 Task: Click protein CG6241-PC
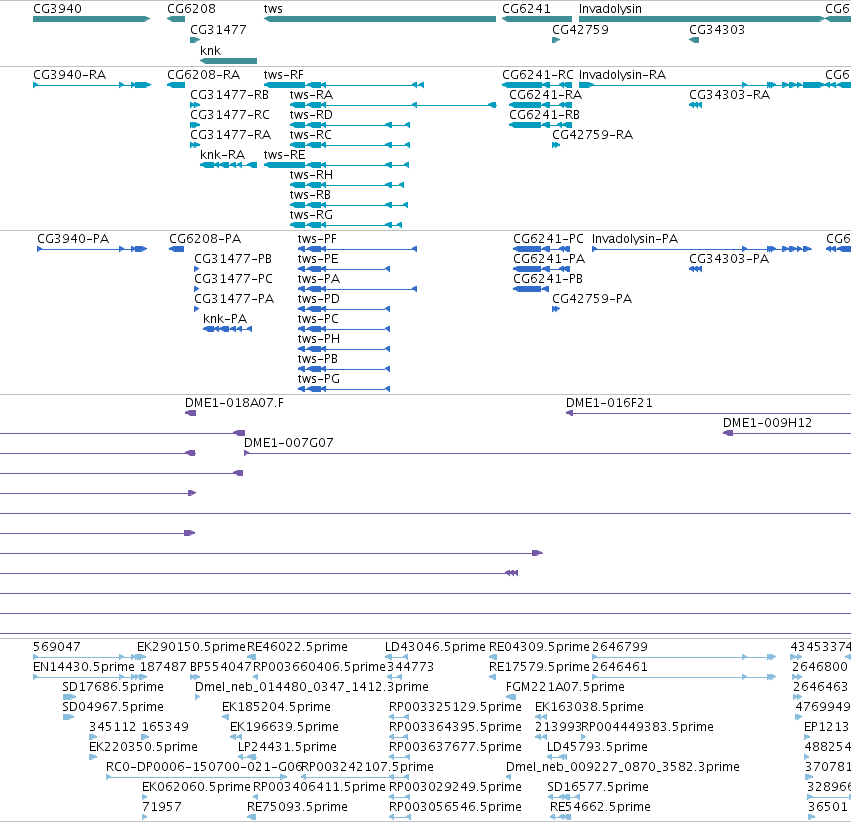tap(548, 239)
